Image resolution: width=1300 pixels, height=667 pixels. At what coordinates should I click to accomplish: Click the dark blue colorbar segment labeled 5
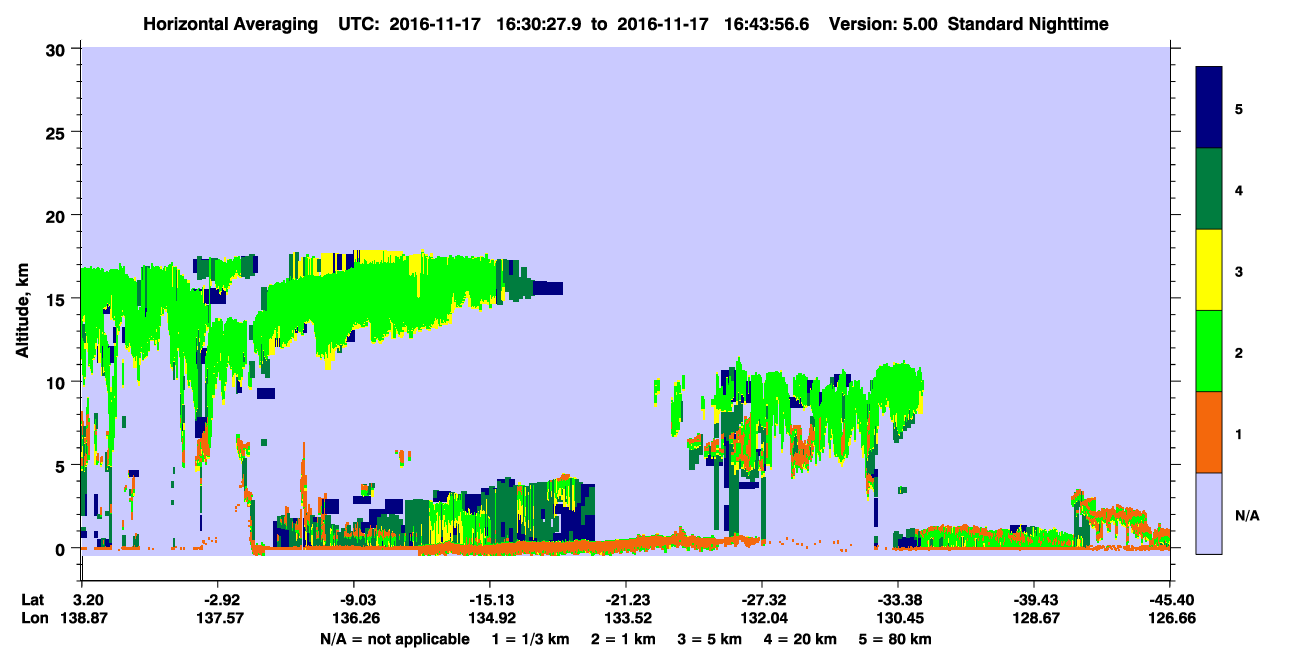click(1209, 107)
